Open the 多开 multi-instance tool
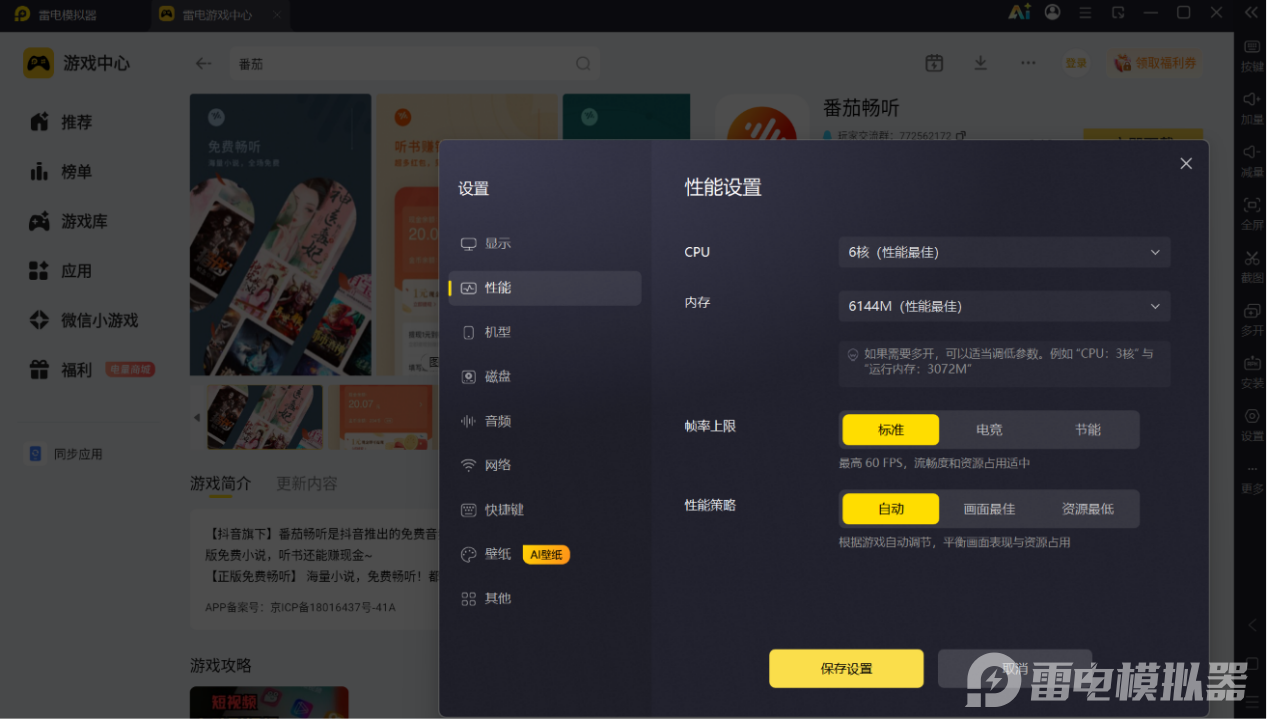The width and height of the screenshot is (1267, 719). 1252,319
